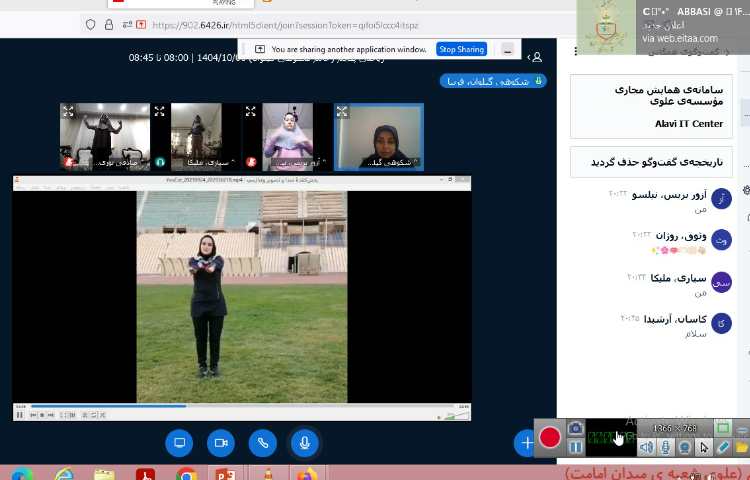Click the recorder pause button
This screenshot has height=480, width=750.
tap(575, 447)
